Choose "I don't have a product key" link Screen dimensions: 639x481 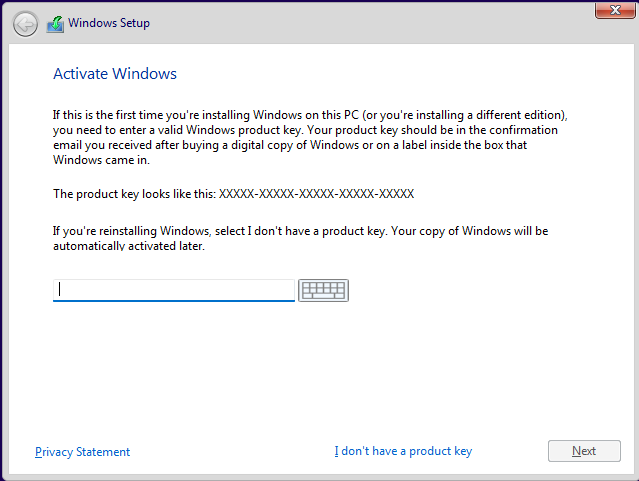pos(403,452)
